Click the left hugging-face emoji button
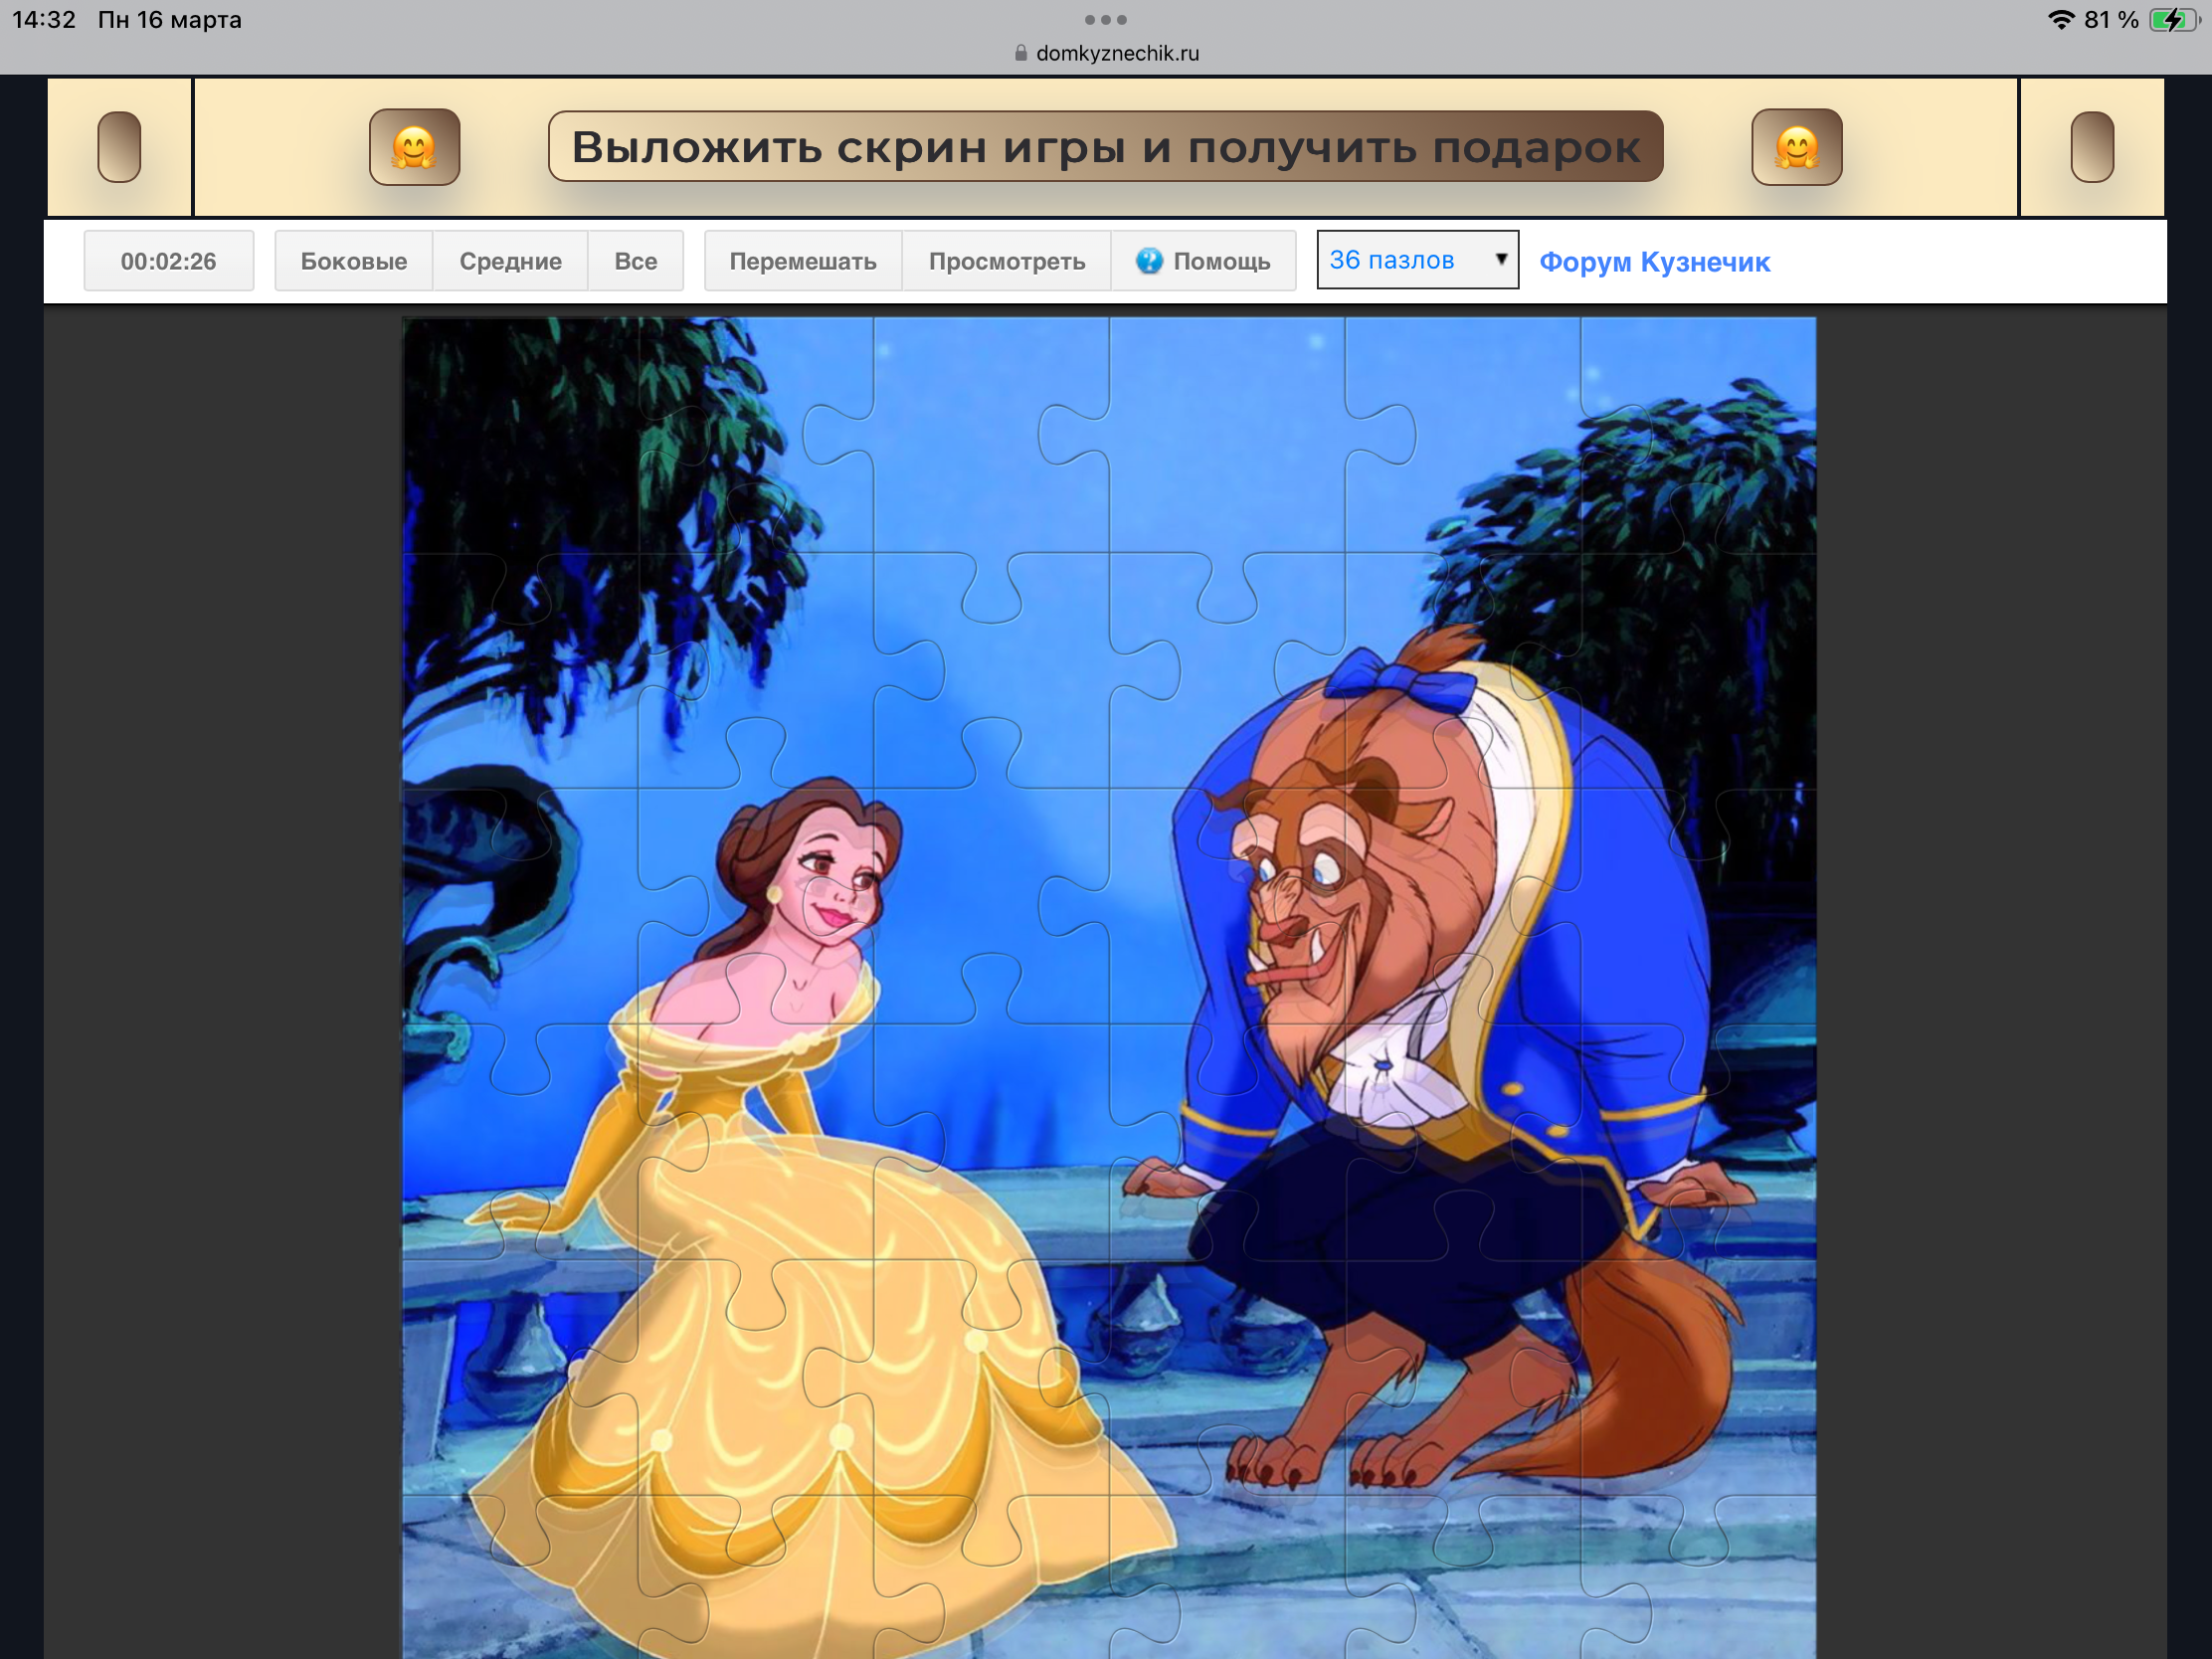 coord(414,147)
